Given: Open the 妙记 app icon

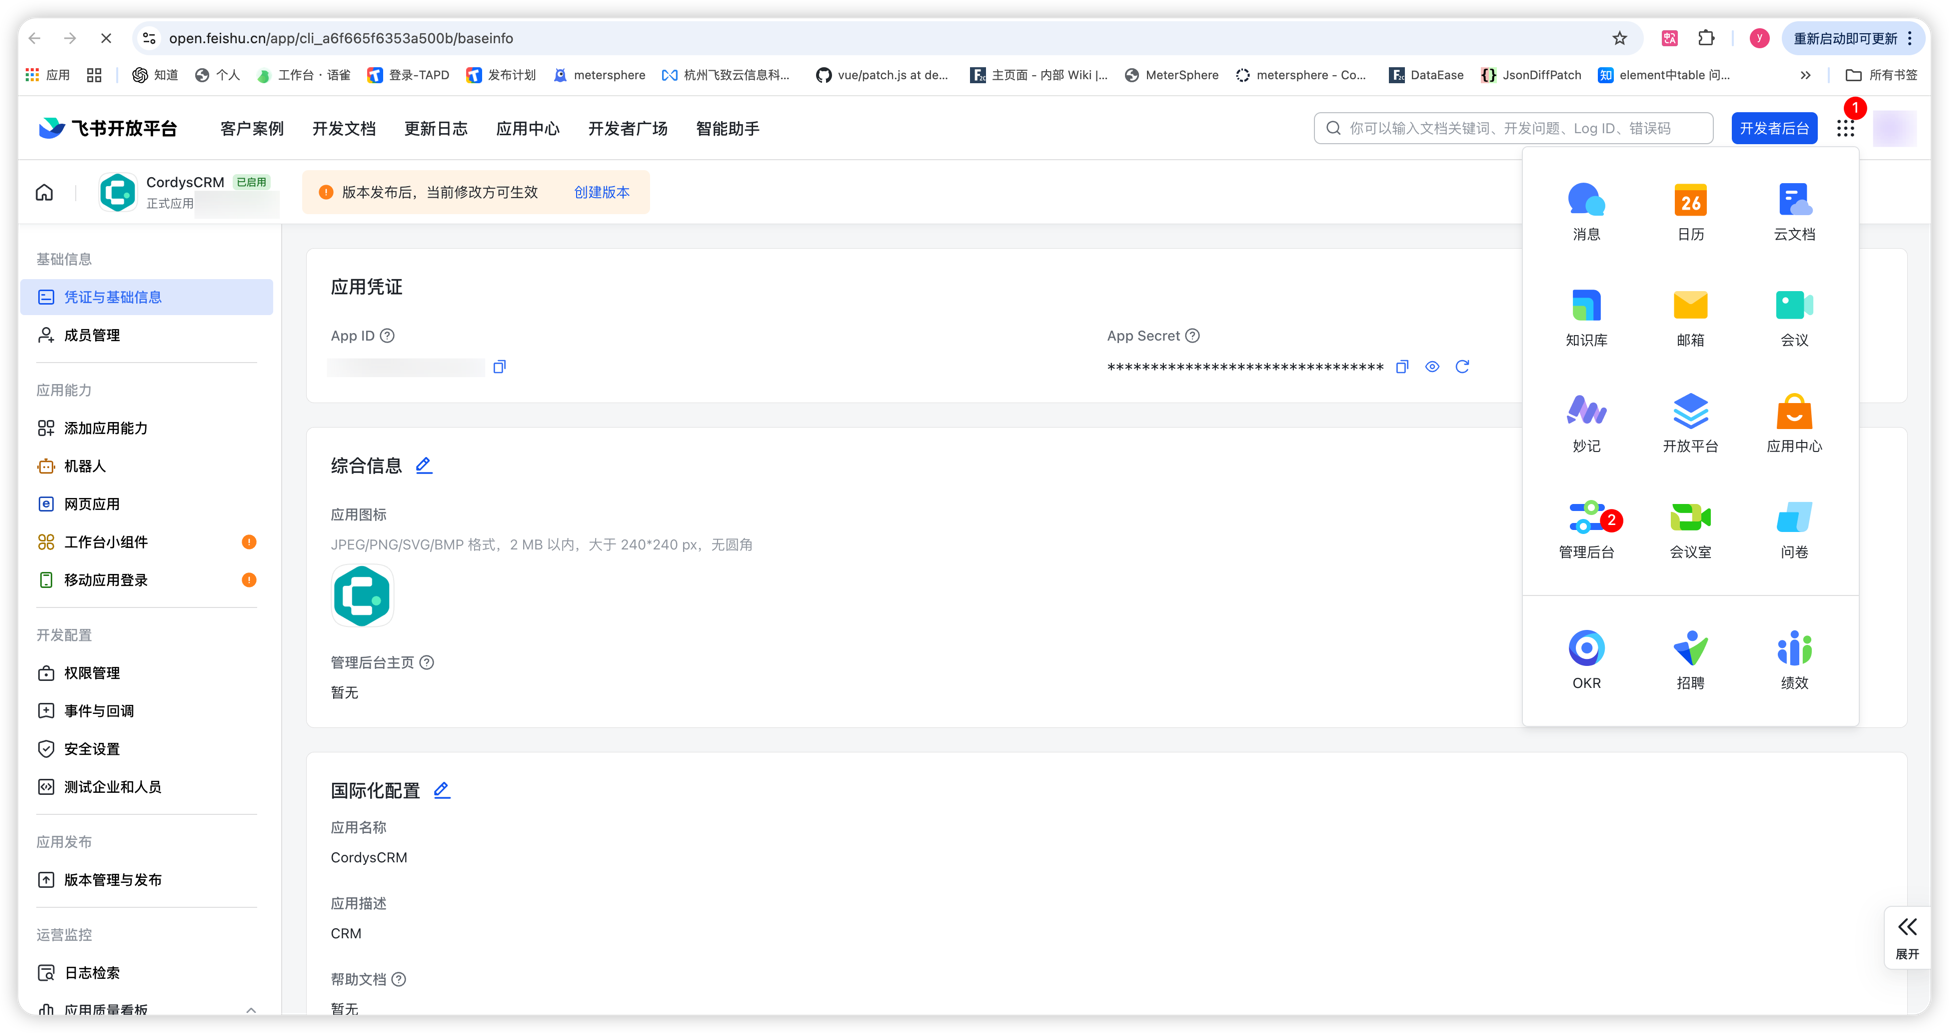Looking at the screenshot, I should point(1586,412).
